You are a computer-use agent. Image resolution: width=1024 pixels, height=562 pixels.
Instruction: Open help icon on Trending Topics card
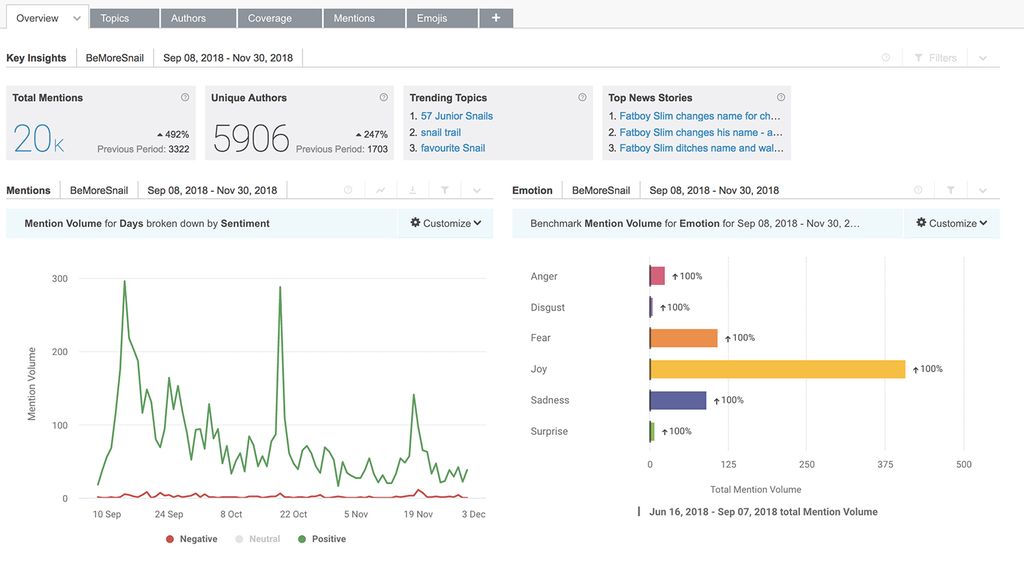click(583, 98)
